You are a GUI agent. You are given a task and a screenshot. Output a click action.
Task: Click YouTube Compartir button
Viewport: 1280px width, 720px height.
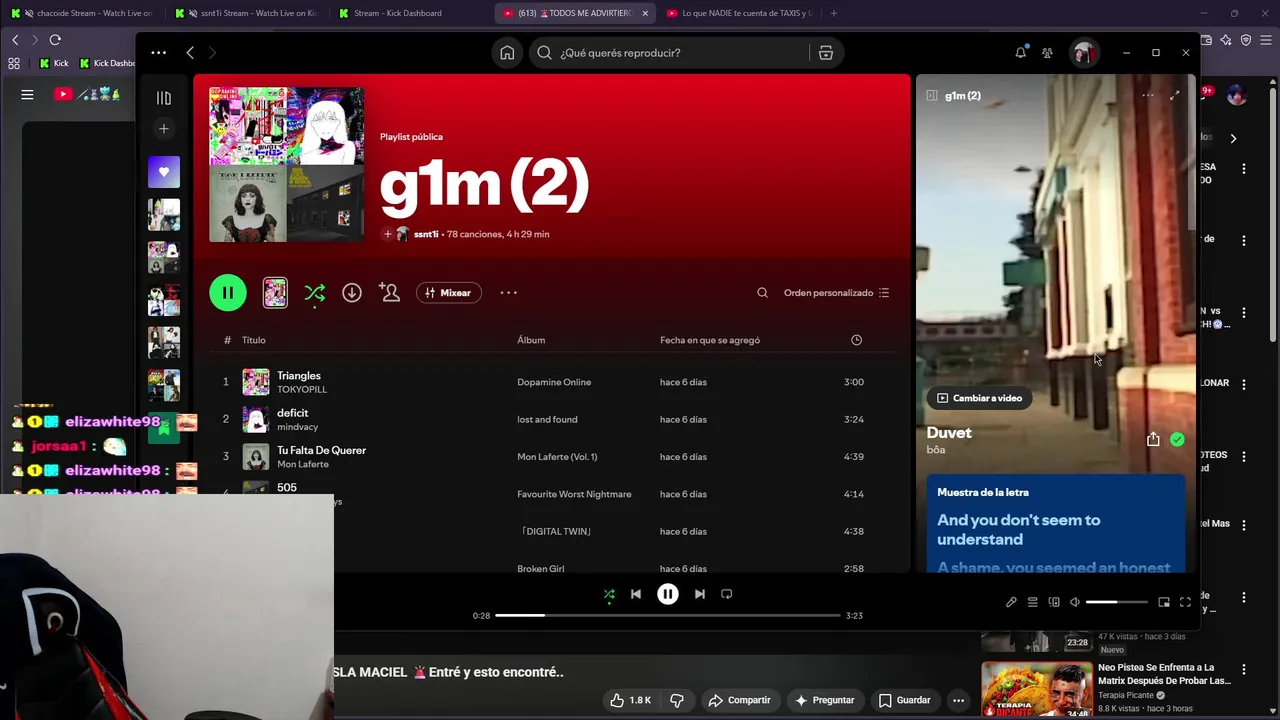(x=739, y=700)
